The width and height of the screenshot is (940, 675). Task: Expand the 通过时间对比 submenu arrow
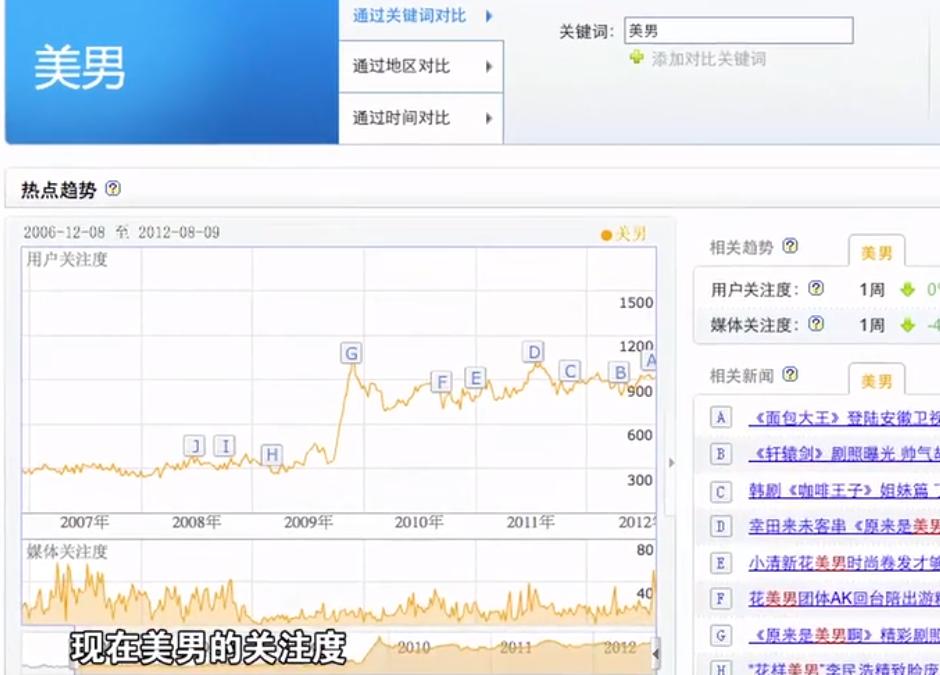click(487, 117)
